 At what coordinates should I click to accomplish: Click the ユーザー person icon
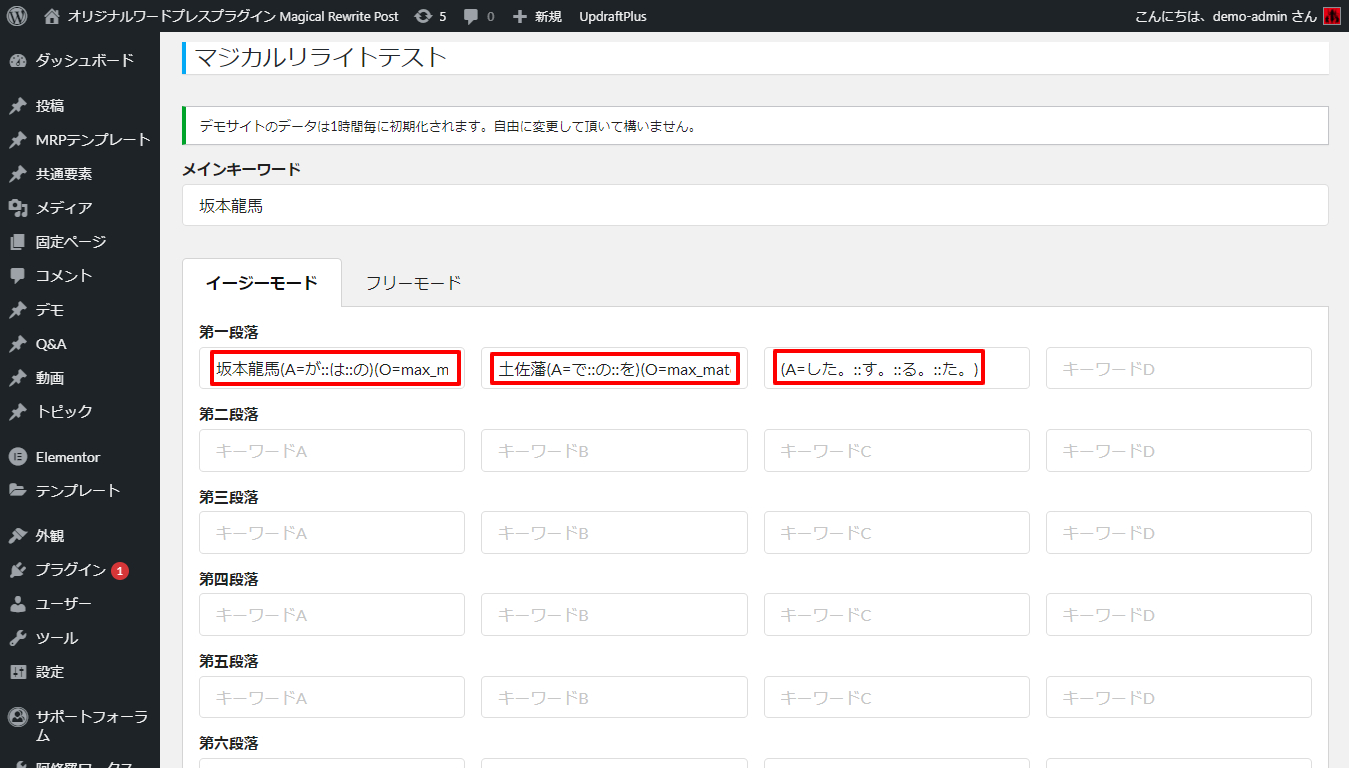17,604
